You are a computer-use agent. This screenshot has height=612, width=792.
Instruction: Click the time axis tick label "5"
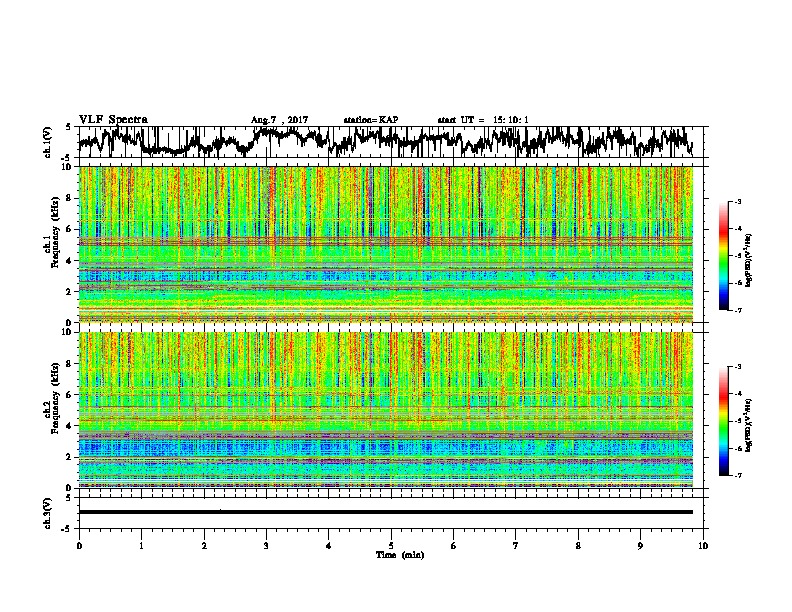[x=391, y=546]
